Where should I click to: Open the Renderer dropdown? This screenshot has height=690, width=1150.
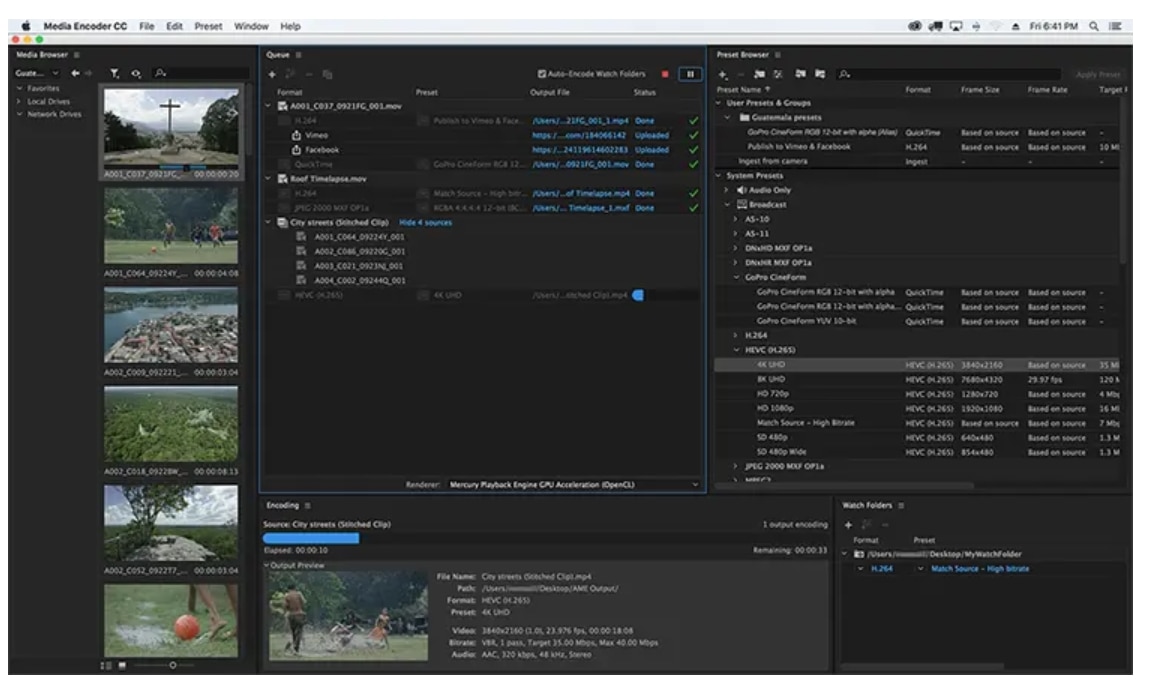point(574,485)
